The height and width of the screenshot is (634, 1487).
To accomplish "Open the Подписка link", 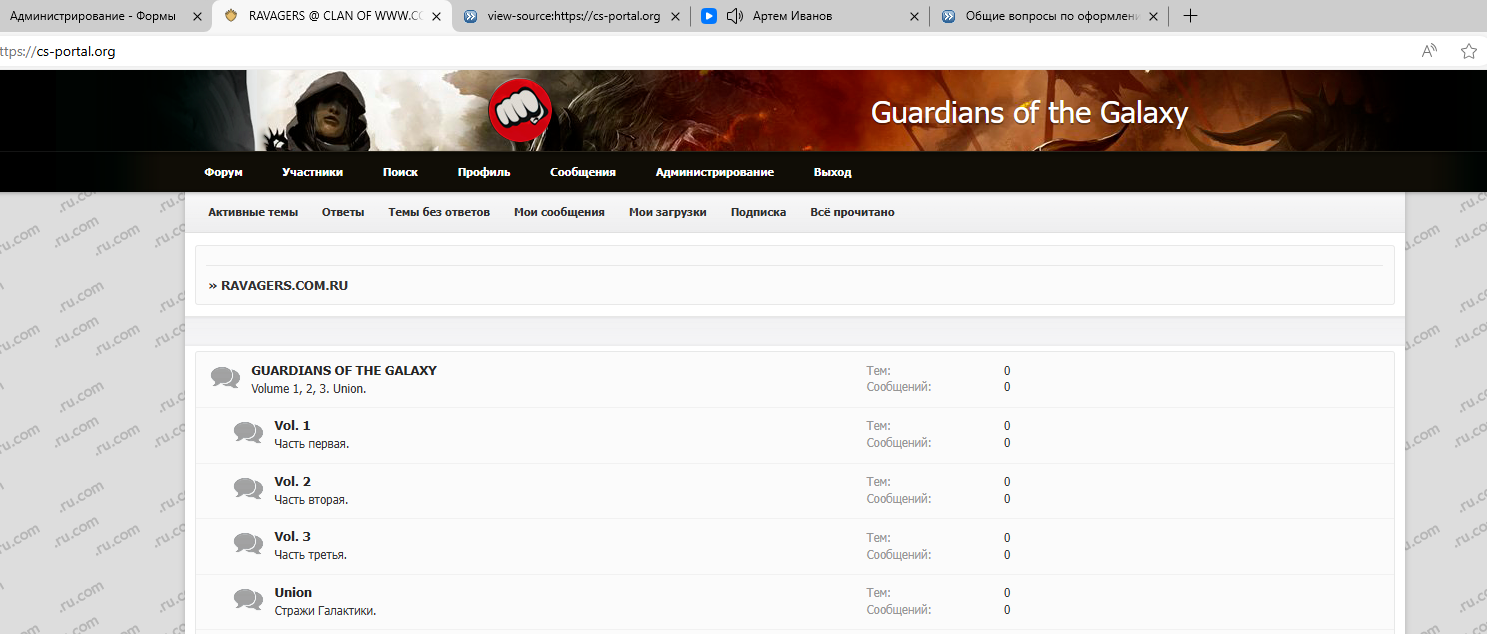I will (x=758, y=212).
